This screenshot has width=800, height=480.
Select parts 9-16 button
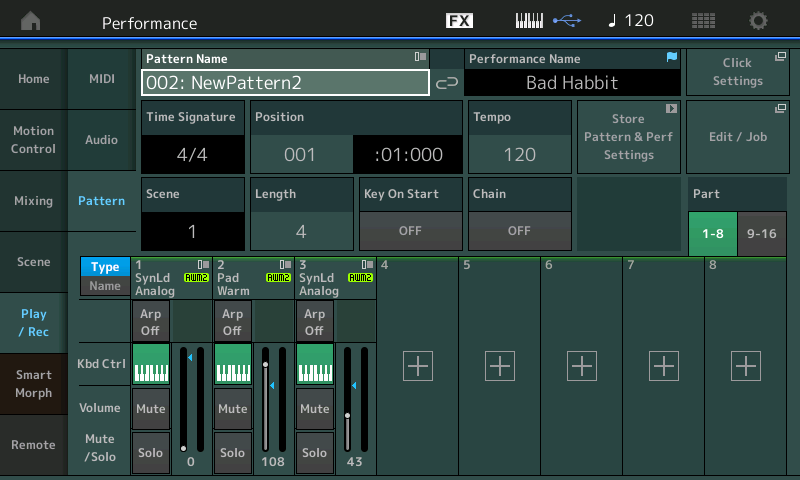[x=761, y=233]
